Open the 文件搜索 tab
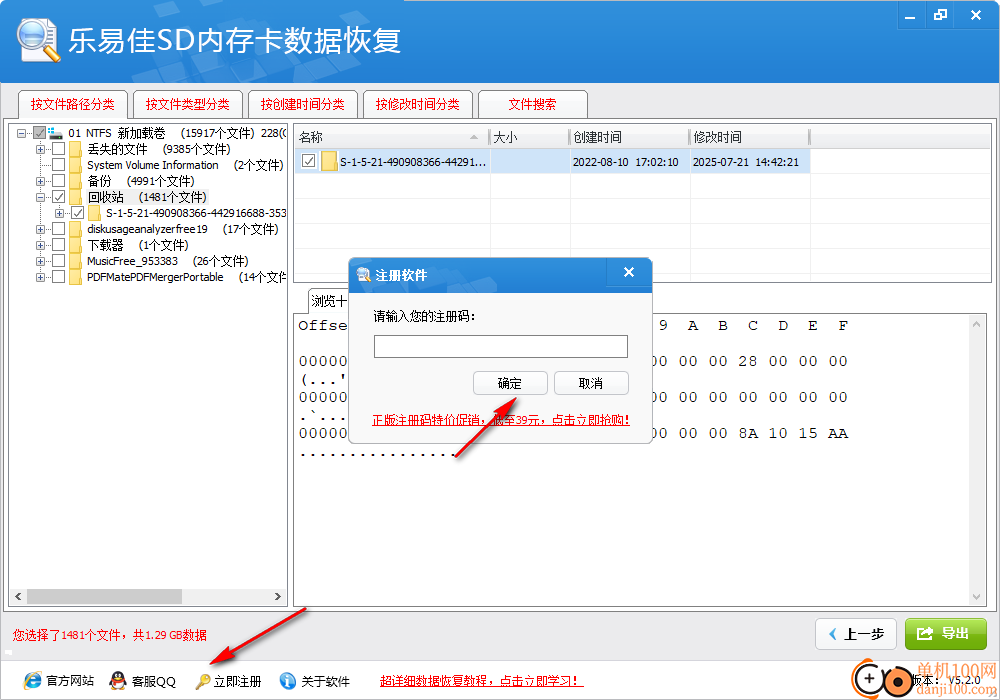The image size is (1000, 700). pyautogui.click(x=532, y=104)
